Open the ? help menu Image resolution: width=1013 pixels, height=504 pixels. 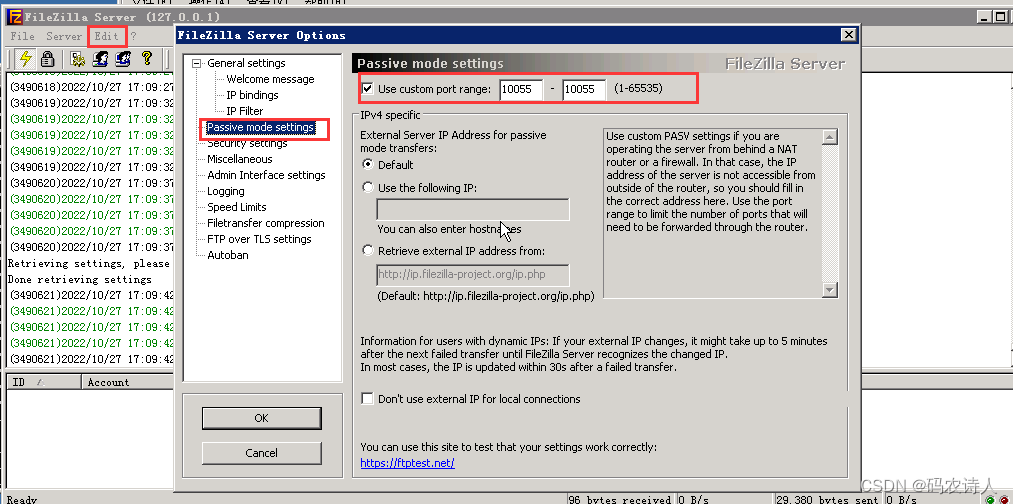click(x=134, y=36)
